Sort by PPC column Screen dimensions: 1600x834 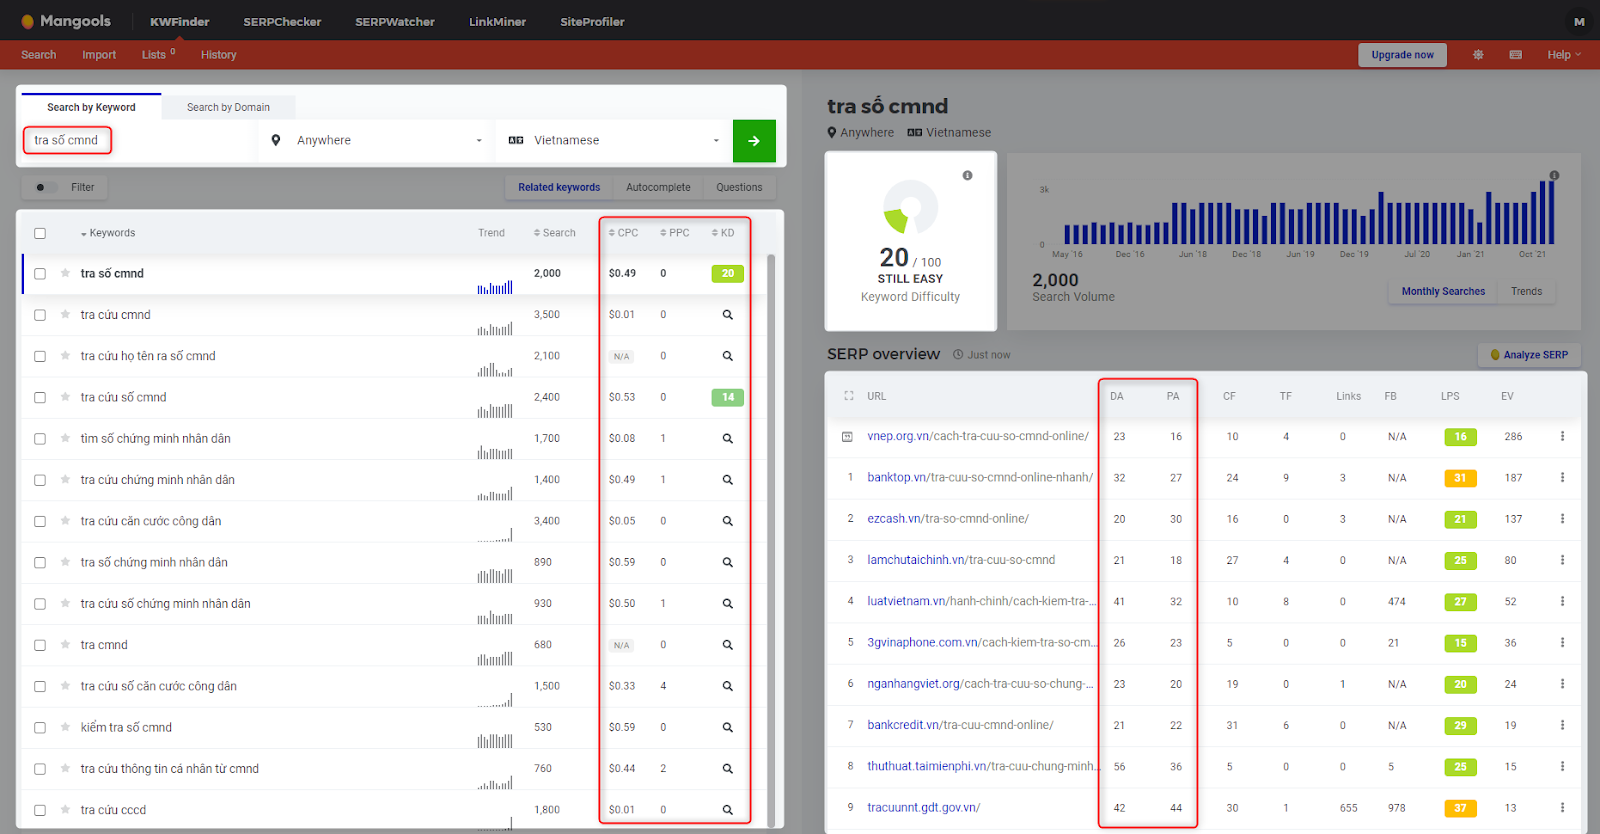click(x=675, y=233)
